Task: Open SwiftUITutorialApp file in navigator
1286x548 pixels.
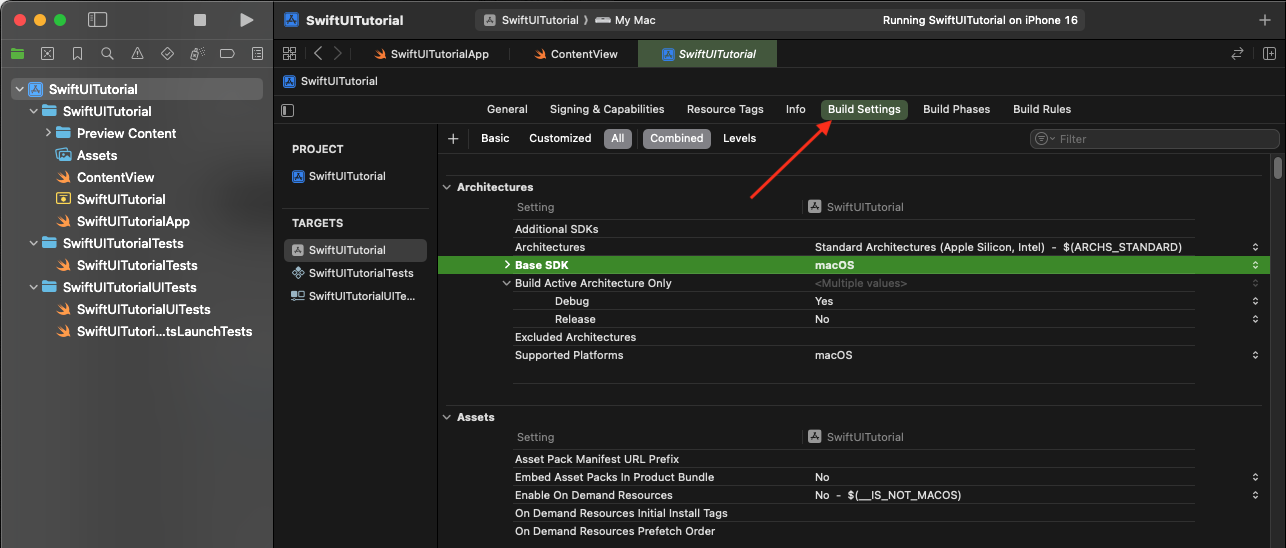Action: [122, 221]
